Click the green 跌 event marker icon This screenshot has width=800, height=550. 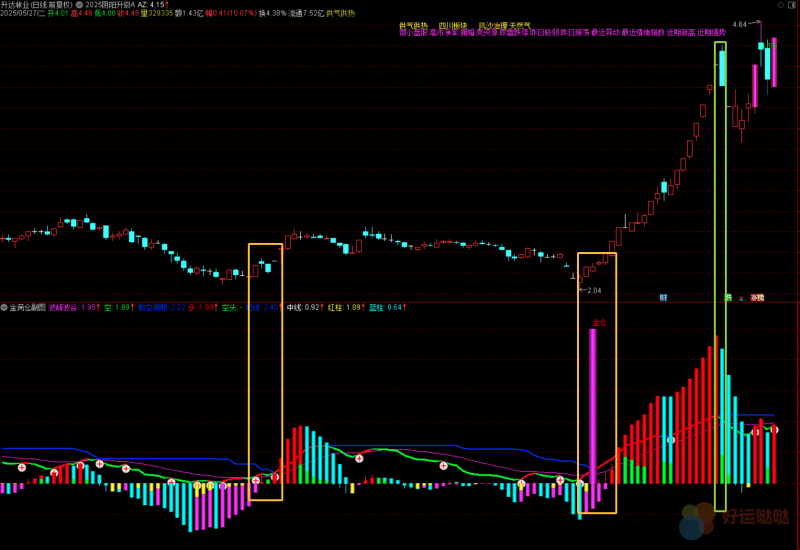[729, 297]
